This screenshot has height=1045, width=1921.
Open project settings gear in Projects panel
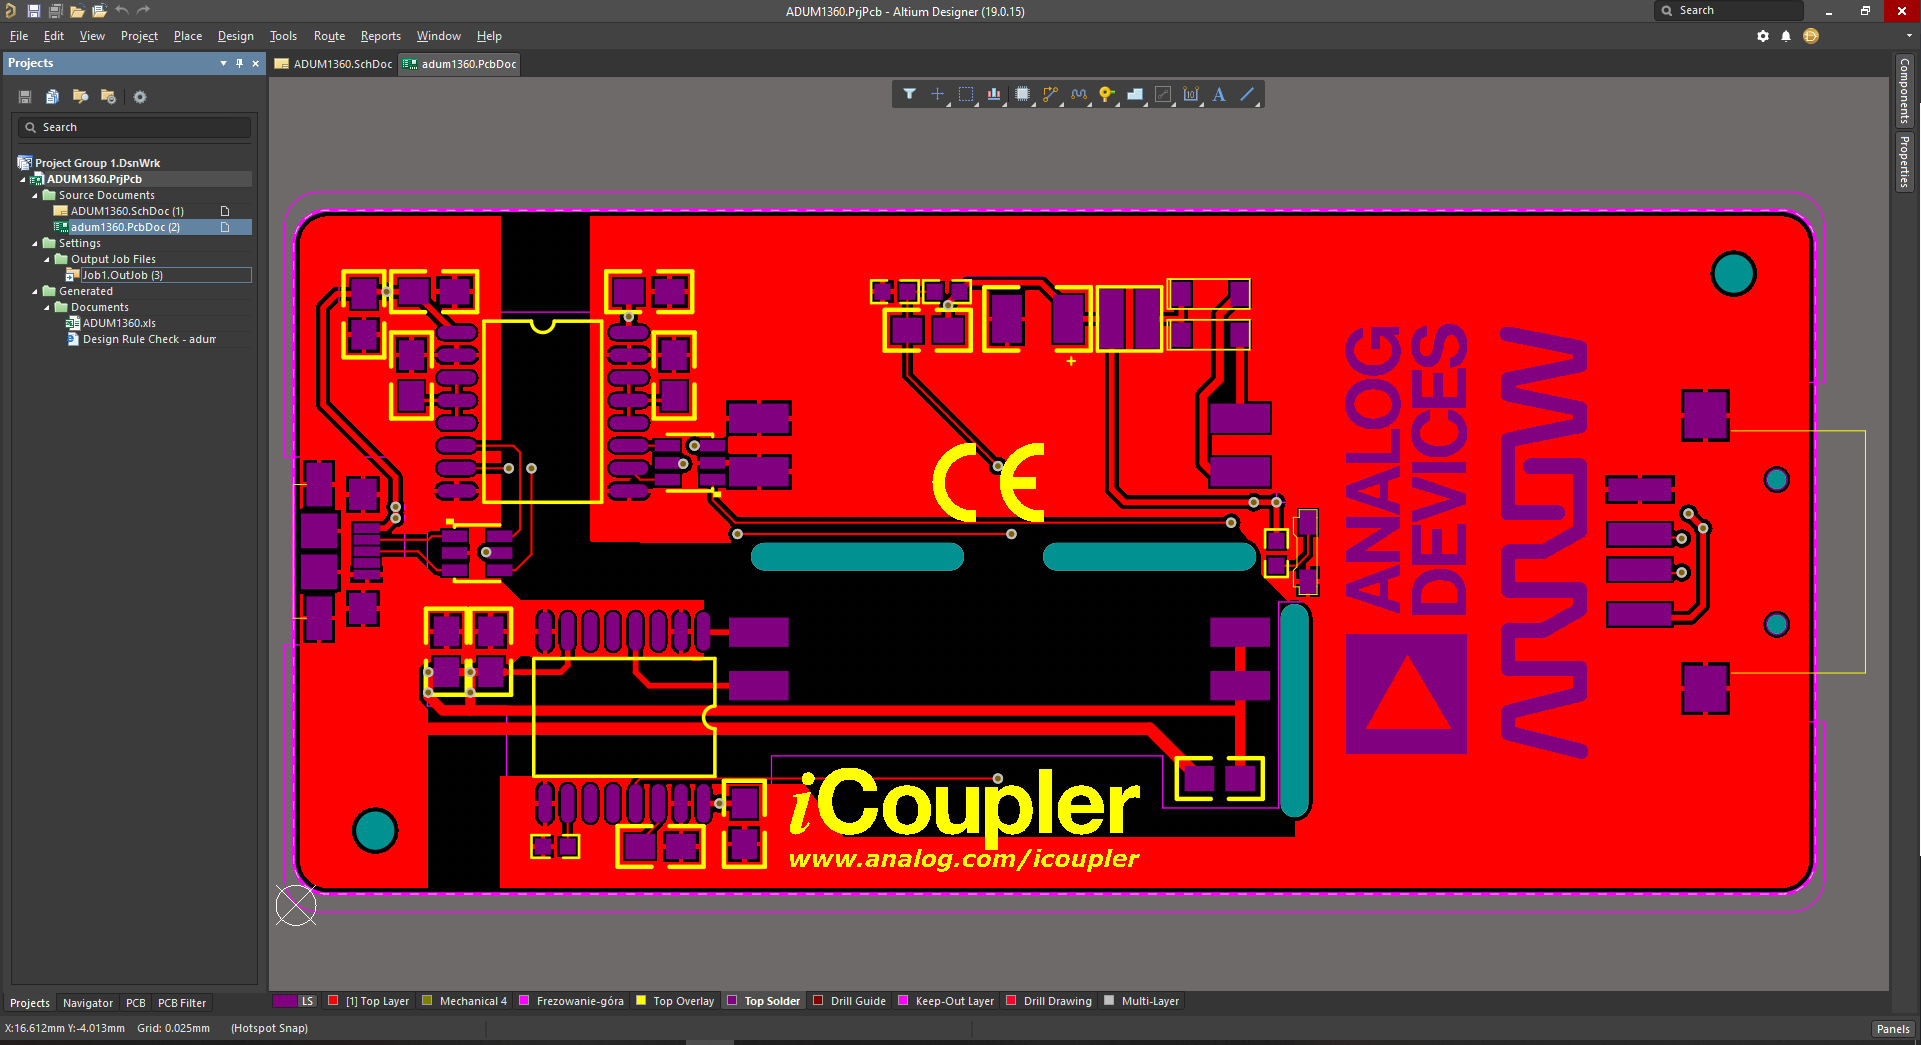140,97
